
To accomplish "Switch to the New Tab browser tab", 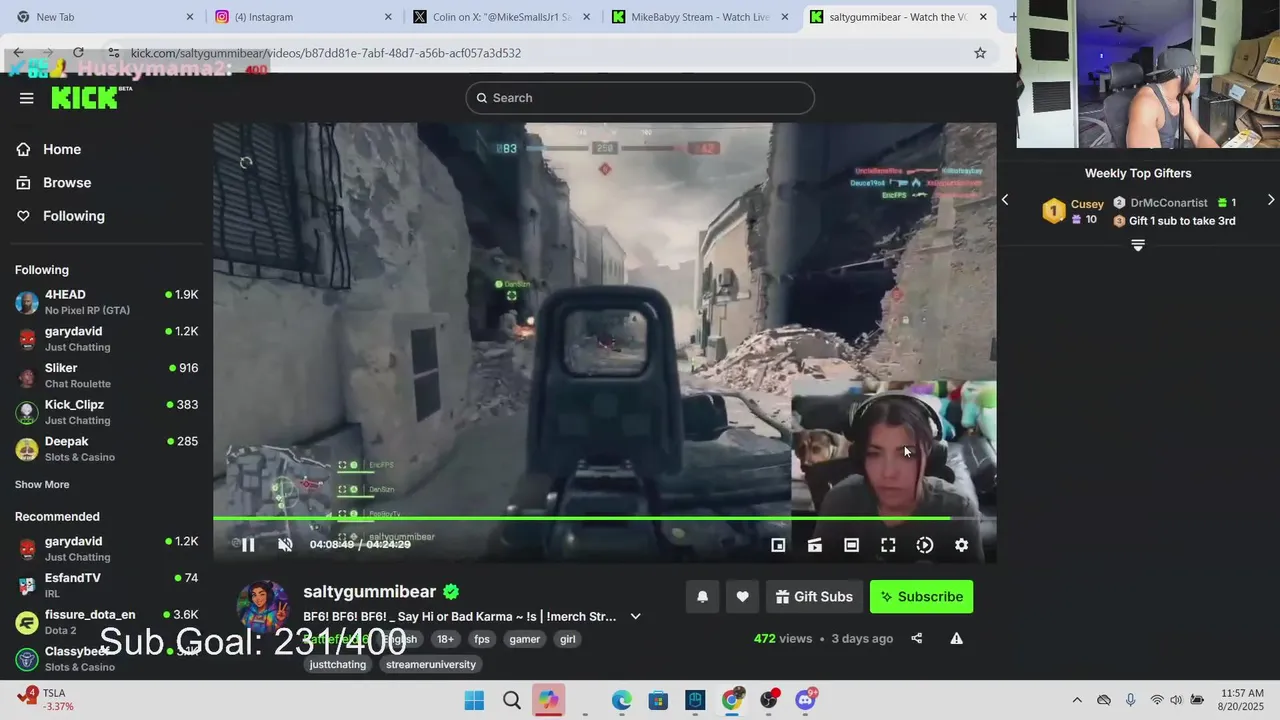I will [105, 17].
